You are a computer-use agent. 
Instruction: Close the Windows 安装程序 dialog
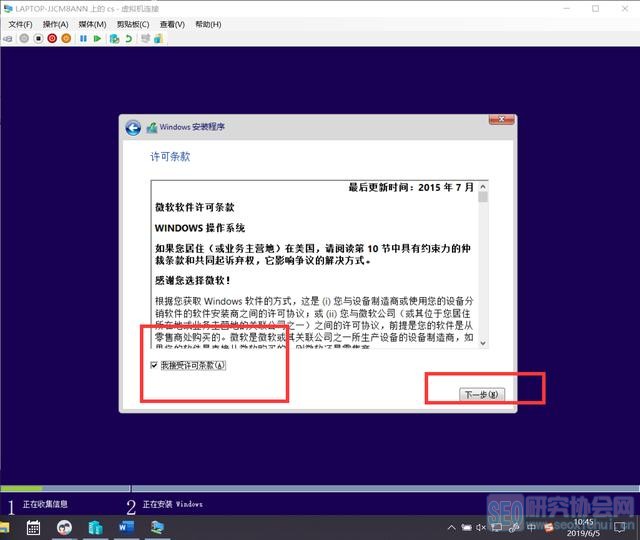point(501,119)
